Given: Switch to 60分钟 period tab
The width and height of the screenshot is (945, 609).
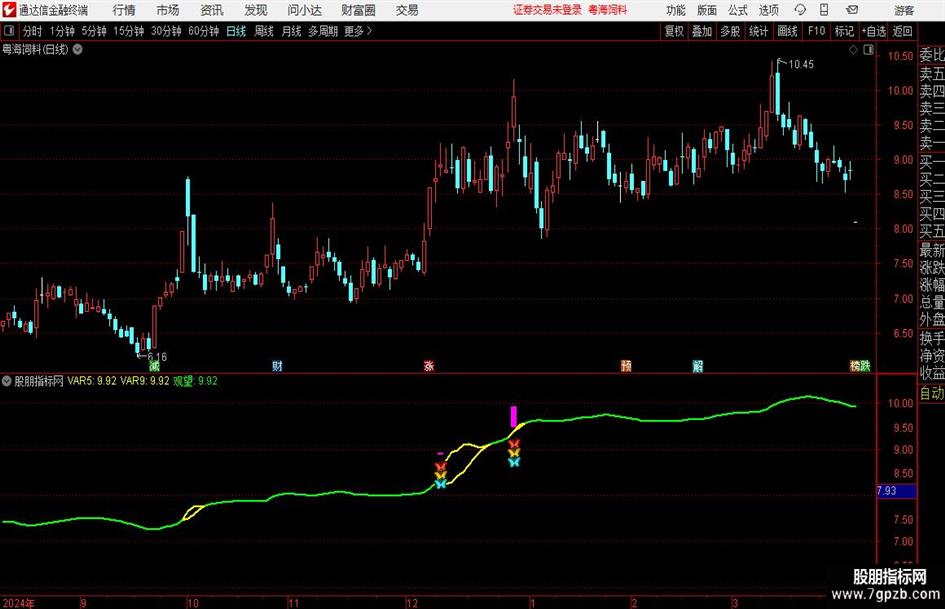Looking at the screenshot, I should 204,31.
